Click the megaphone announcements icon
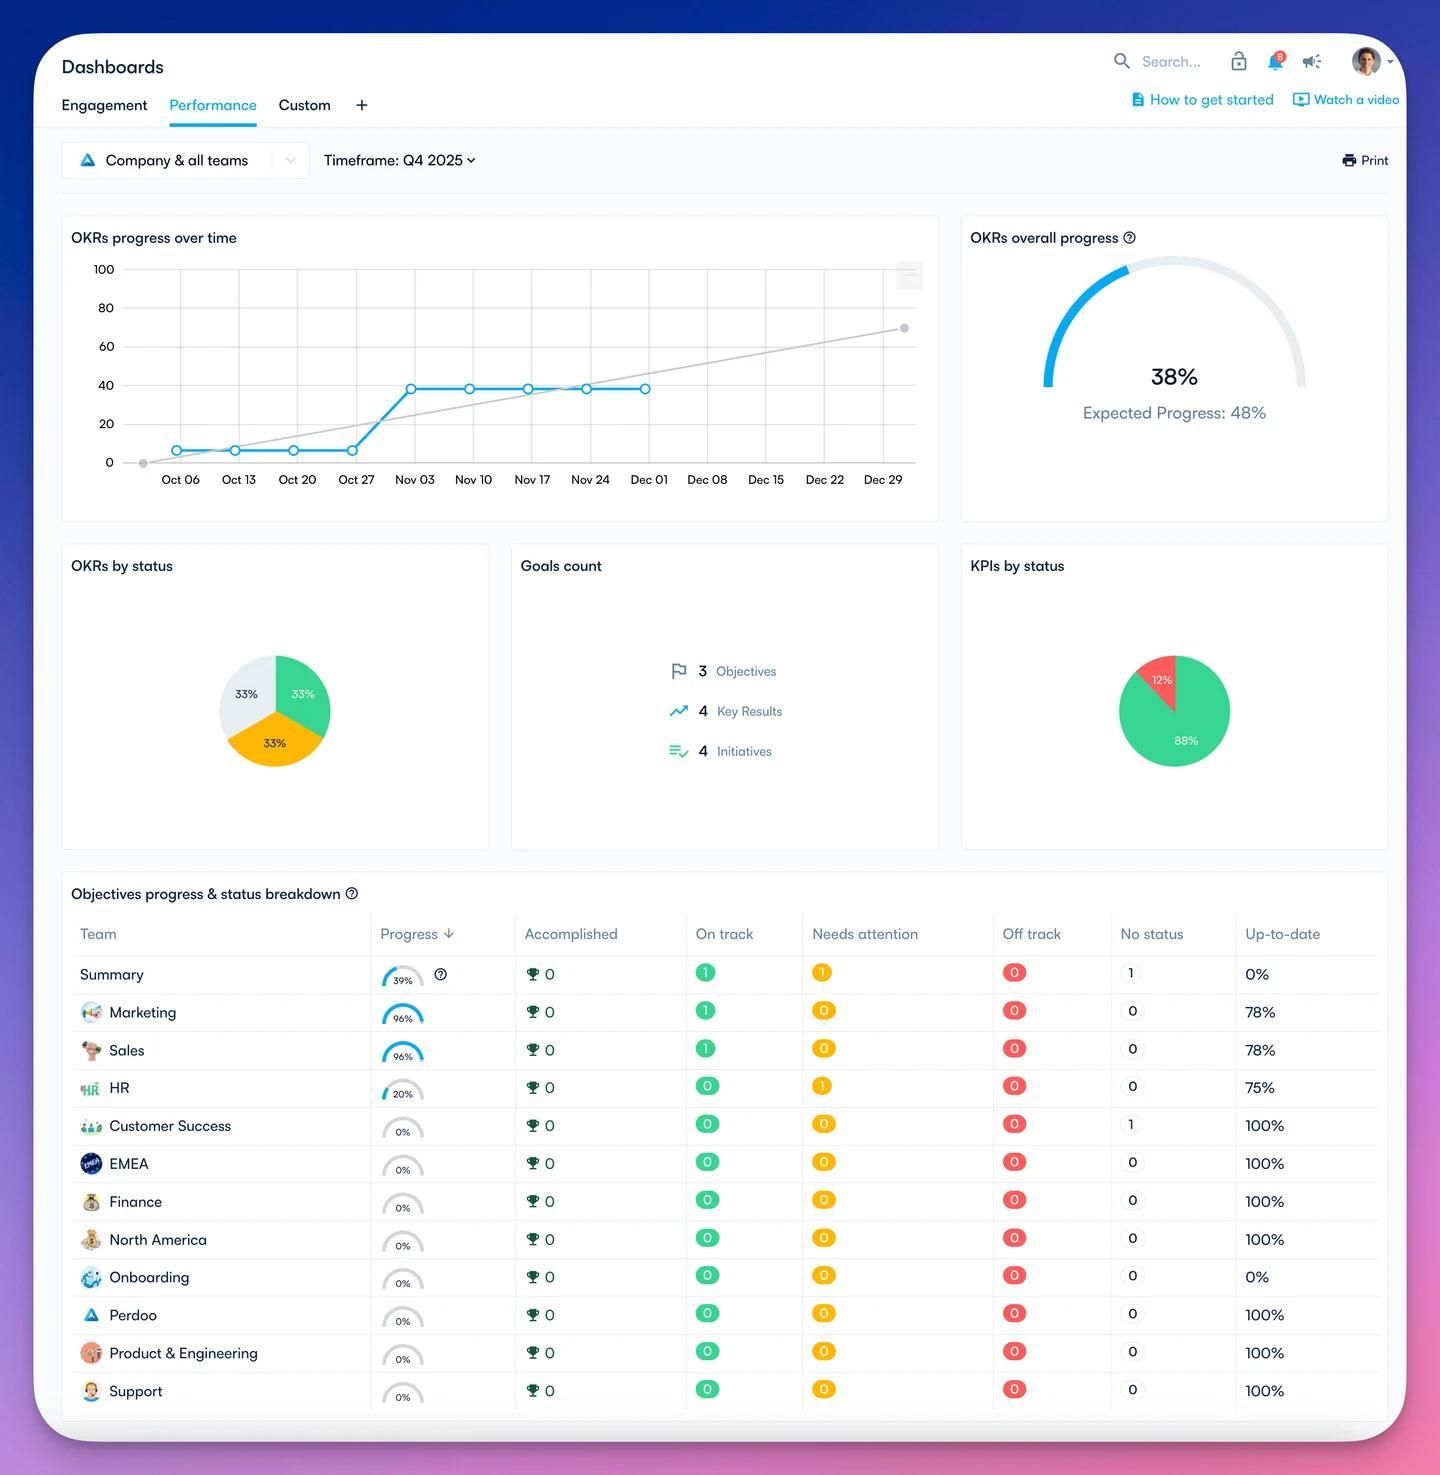1440x1475 pixels. tap(1312, 62)
